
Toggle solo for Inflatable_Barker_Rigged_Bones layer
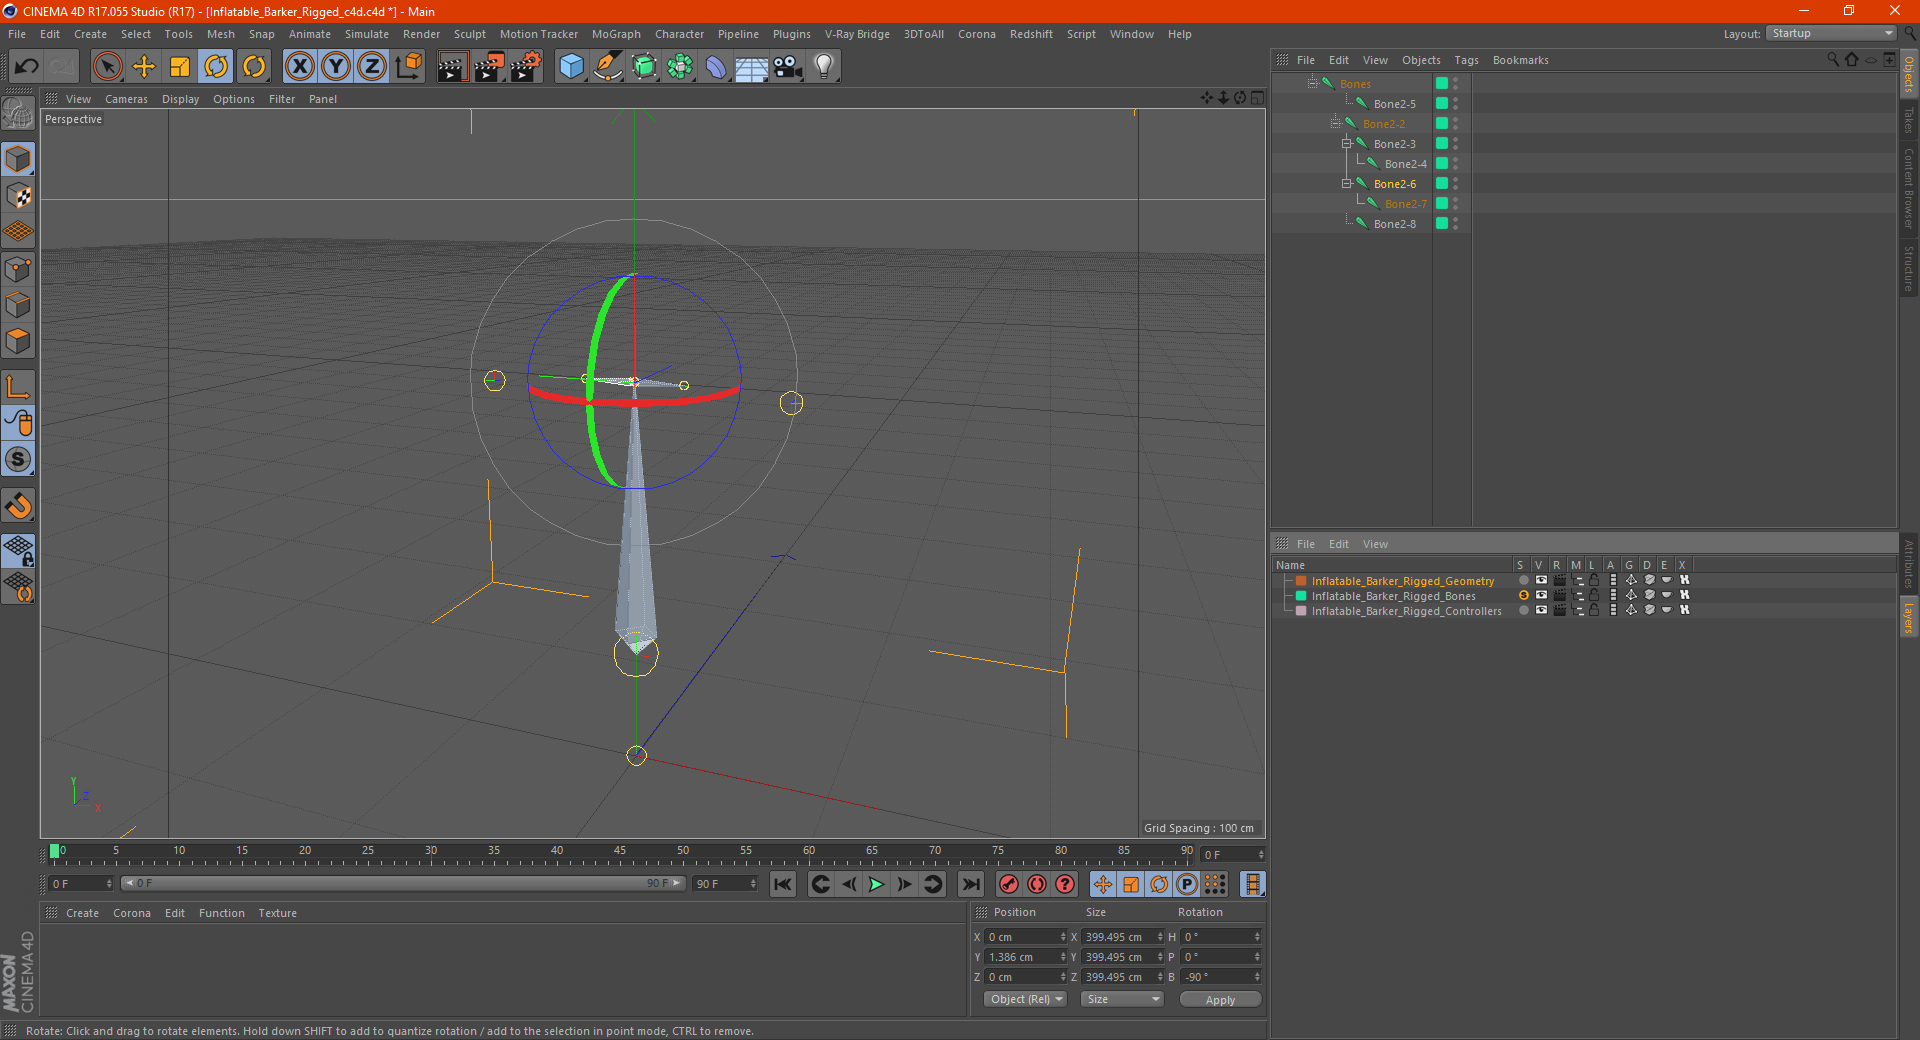click(x=1523, y=595)
